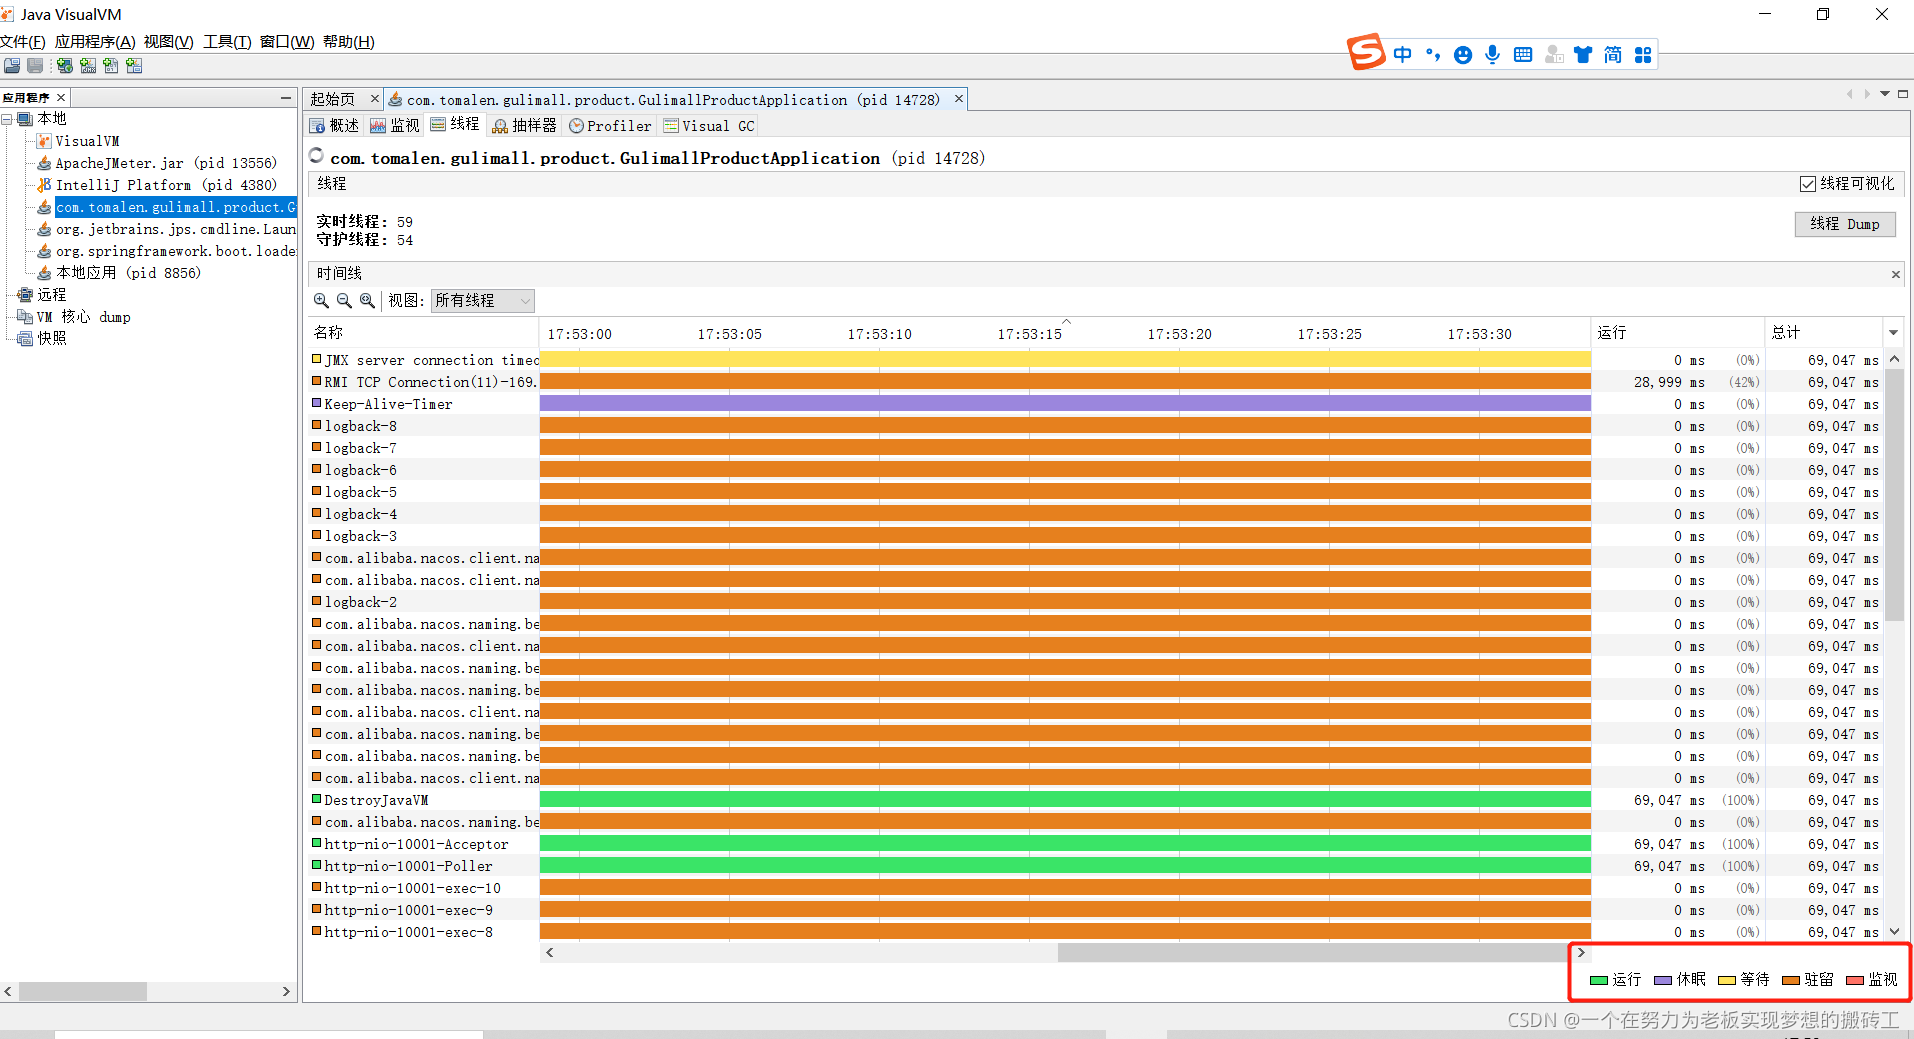Image resolution: width=1914 pixels, height=1039 pixels.
Task: Sort threads by 总计 column header
Action: 1824,333
